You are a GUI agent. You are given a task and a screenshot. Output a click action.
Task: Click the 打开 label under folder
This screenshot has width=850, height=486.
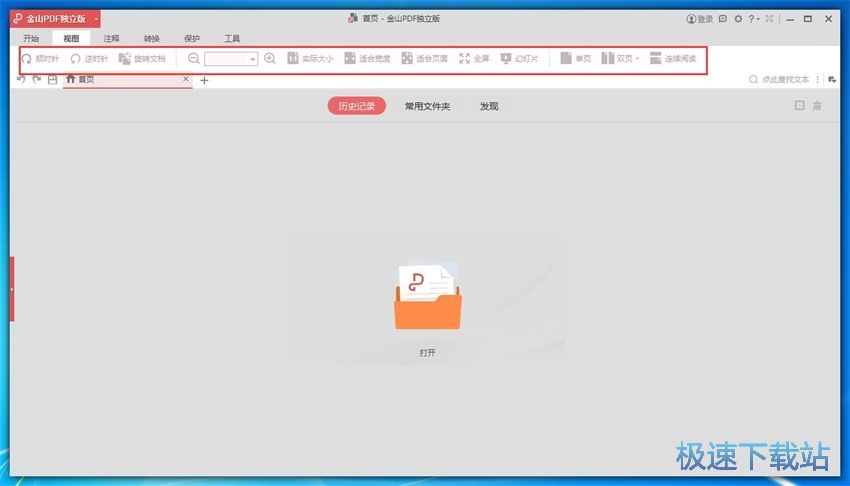427,353
